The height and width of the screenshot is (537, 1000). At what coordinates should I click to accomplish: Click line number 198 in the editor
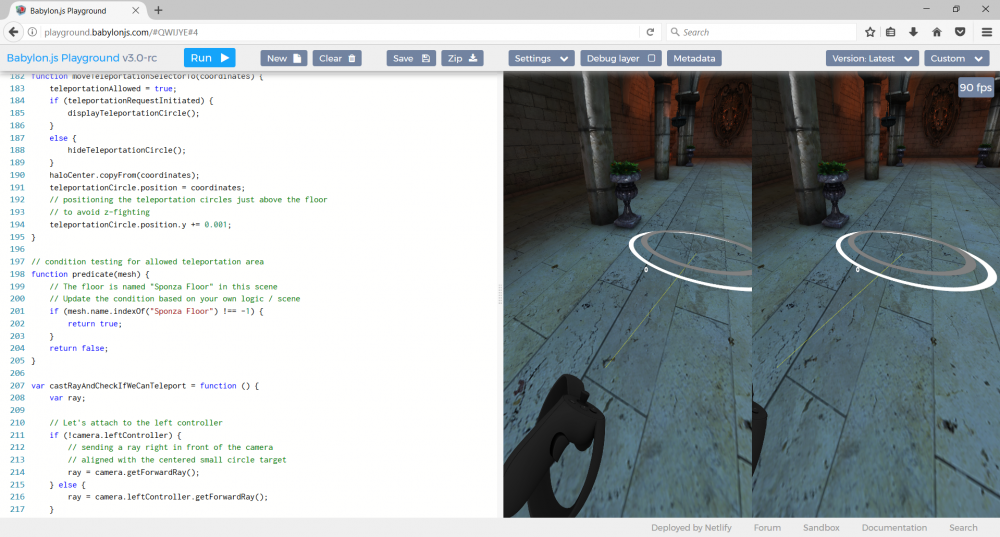[x=17, y=274]
